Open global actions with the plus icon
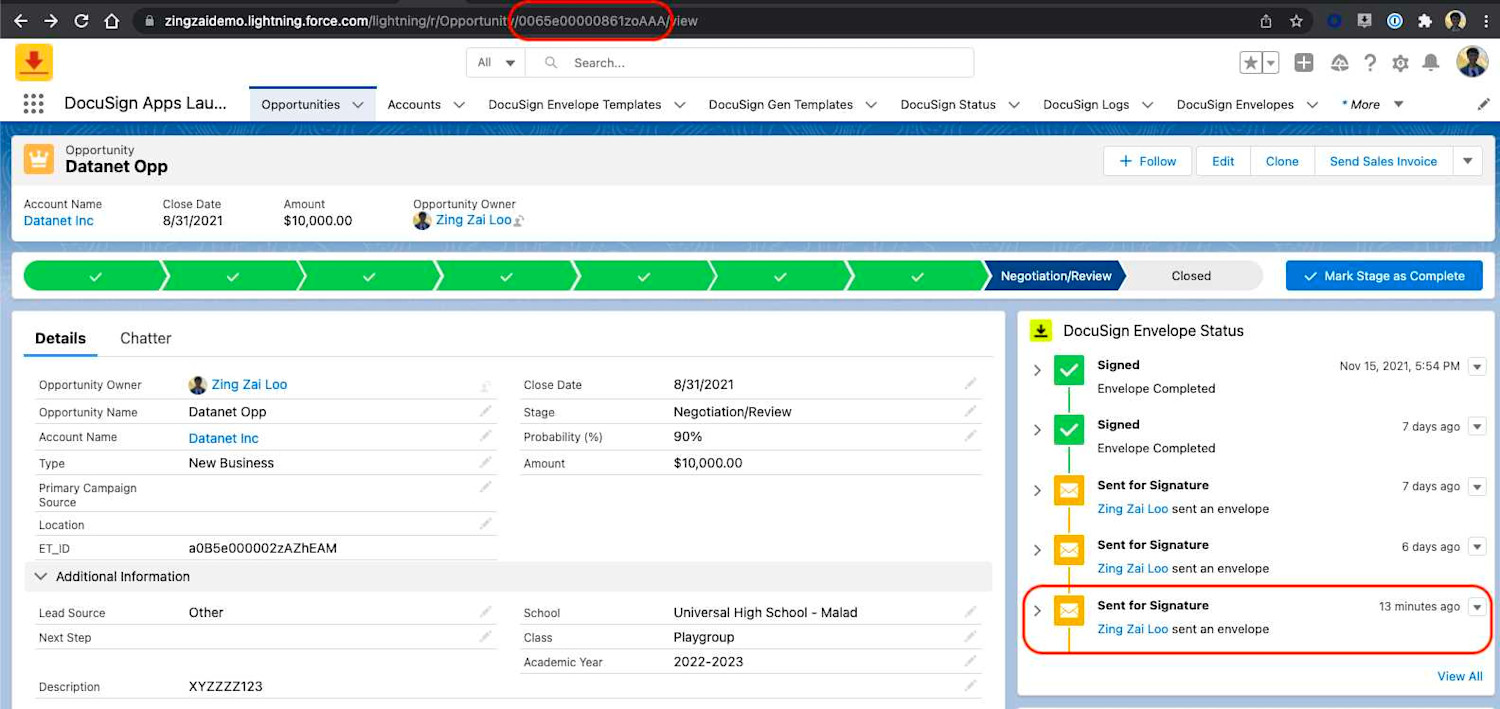 [1304, 62]
